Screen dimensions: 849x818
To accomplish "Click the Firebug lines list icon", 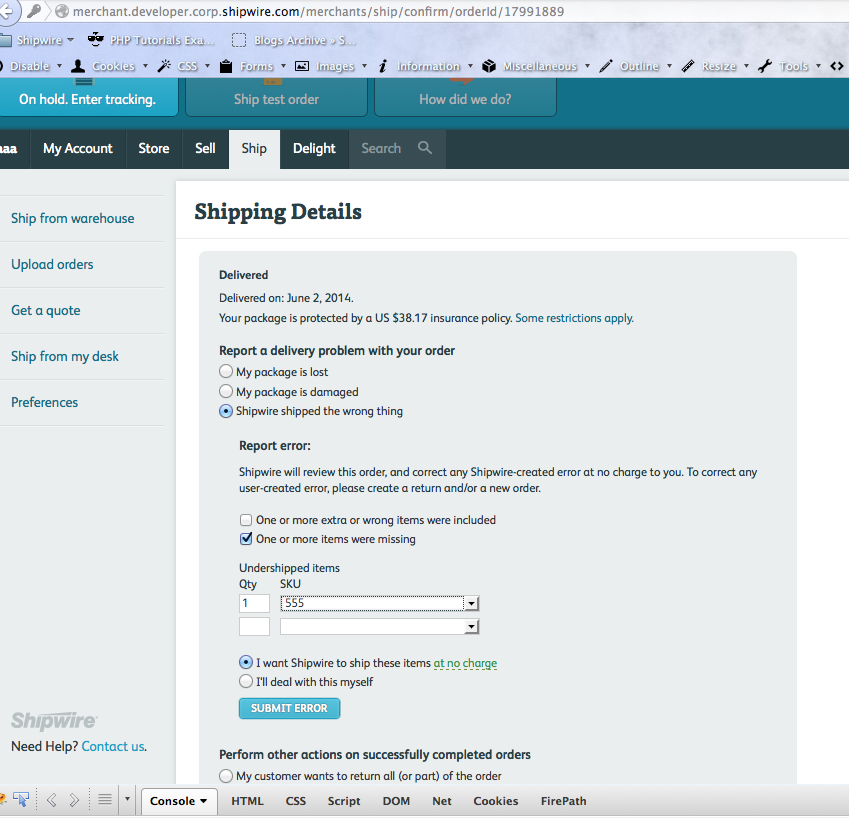I will pos(105,800).
